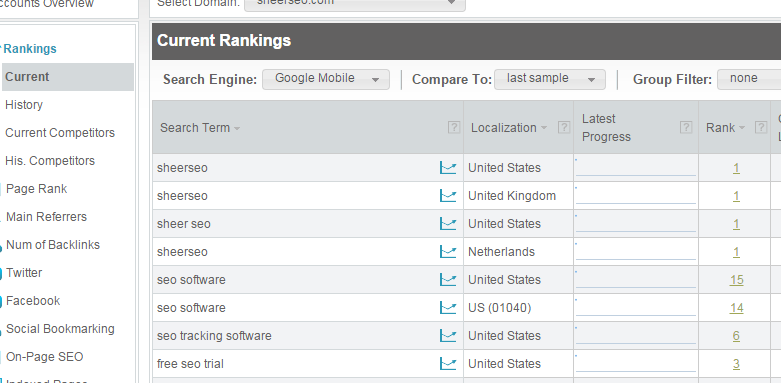Viewport: 781px width, 383px height.
Task: Open Facebook in sidebar
Action: pyautogui.click(x=33, y=300)
